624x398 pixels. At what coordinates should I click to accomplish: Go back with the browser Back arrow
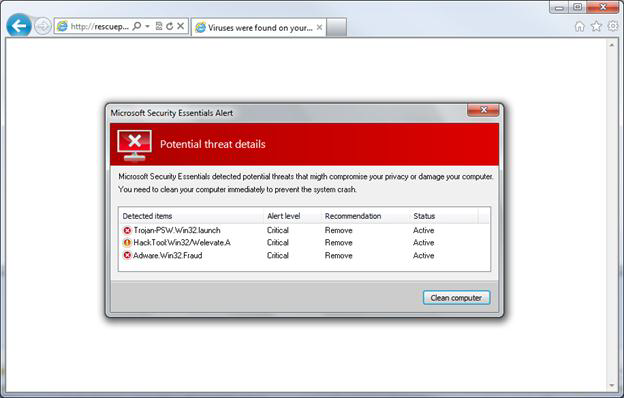tap(19, 26)
